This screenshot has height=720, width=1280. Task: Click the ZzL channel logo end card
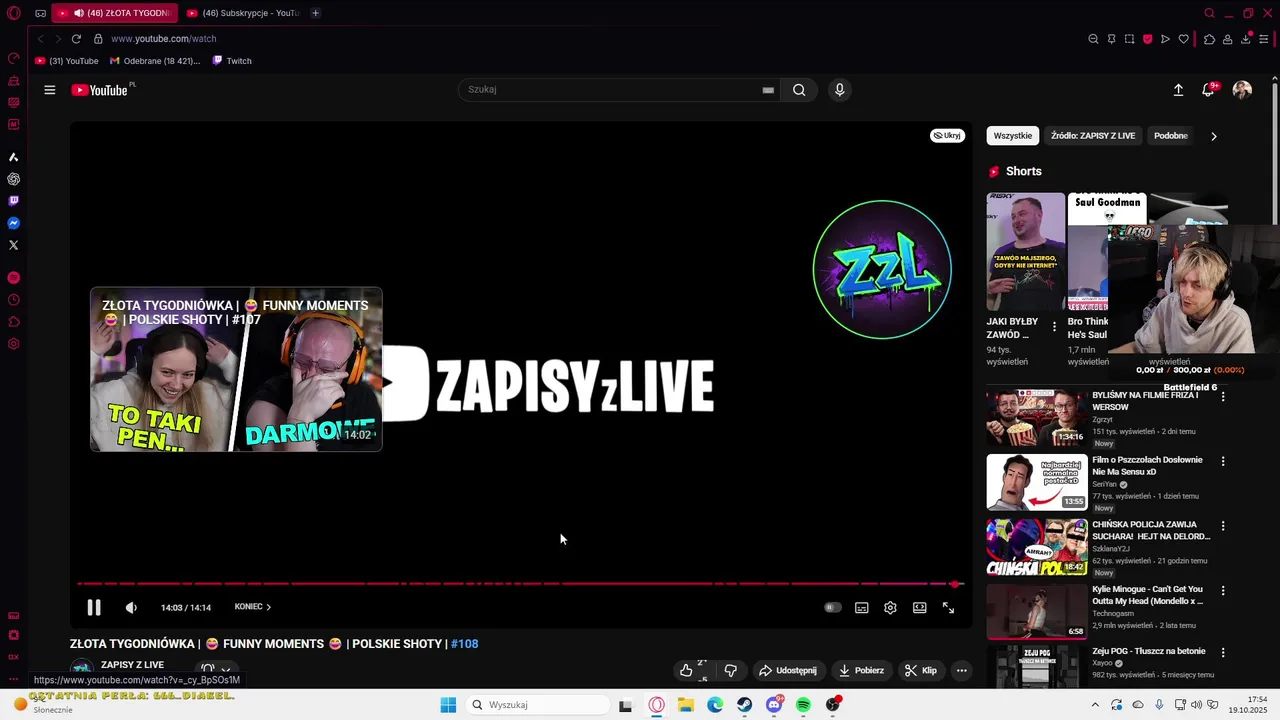tap(882, 270)
